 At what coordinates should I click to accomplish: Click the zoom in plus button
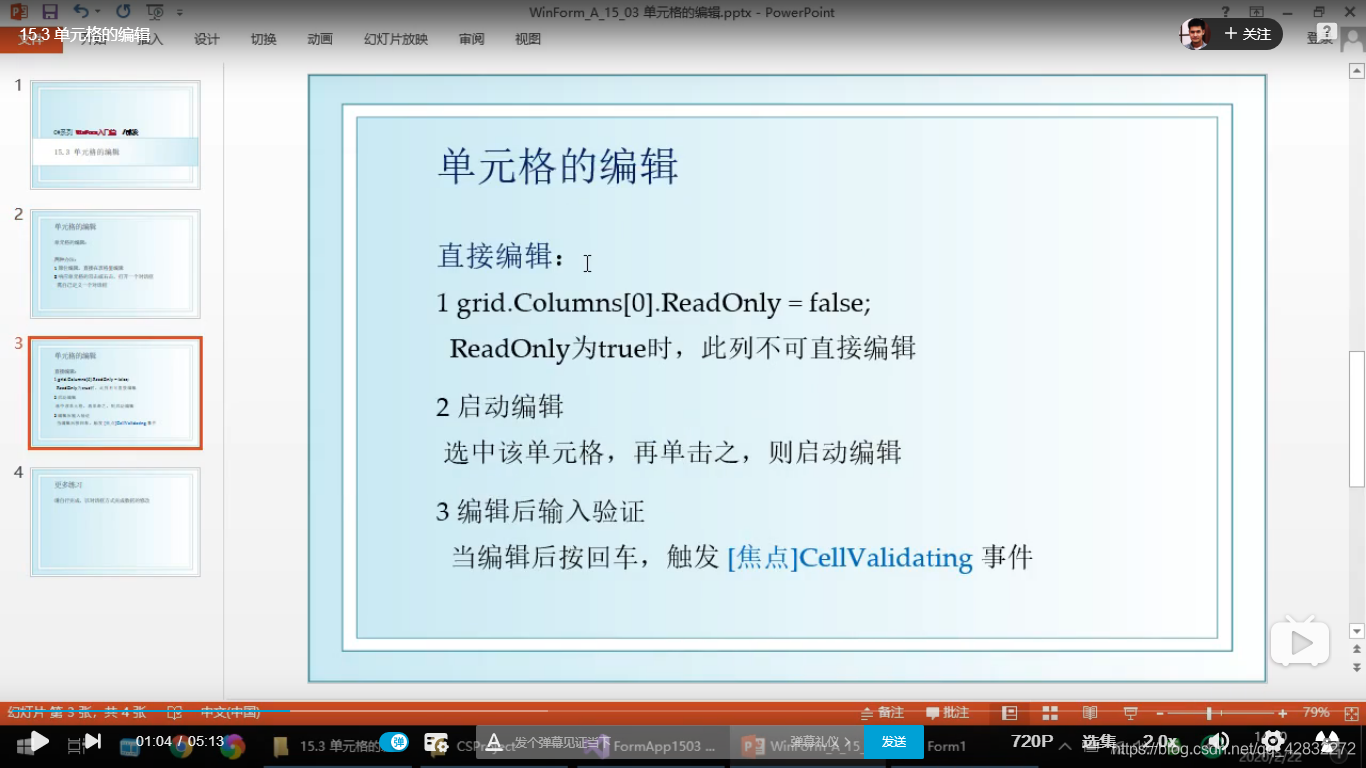coord(1283,713)
